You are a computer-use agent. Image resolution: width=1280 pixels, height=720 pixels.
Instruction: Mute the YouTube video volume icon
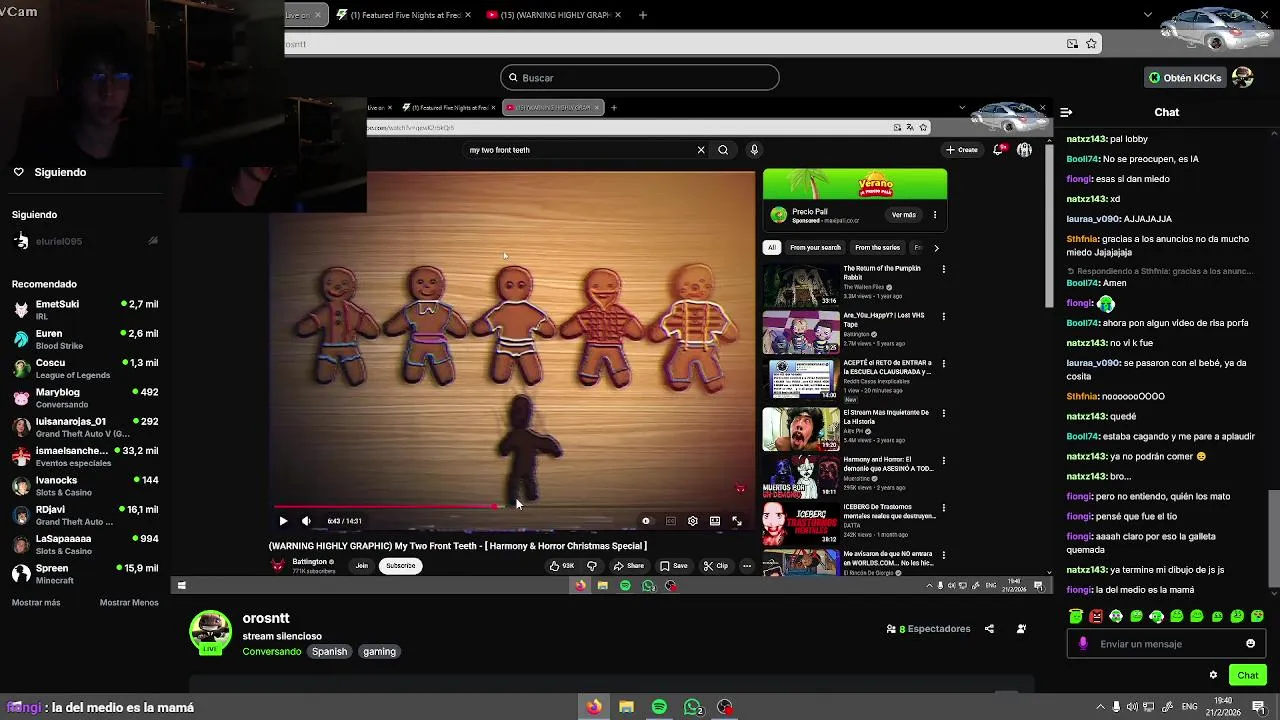[306, 521]
